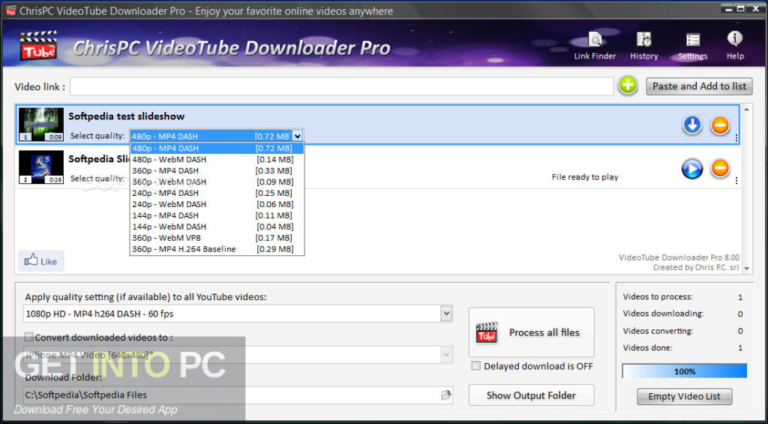Click into the Video link field
Viewport: 768px width, 424px height.
click(341, 87)
